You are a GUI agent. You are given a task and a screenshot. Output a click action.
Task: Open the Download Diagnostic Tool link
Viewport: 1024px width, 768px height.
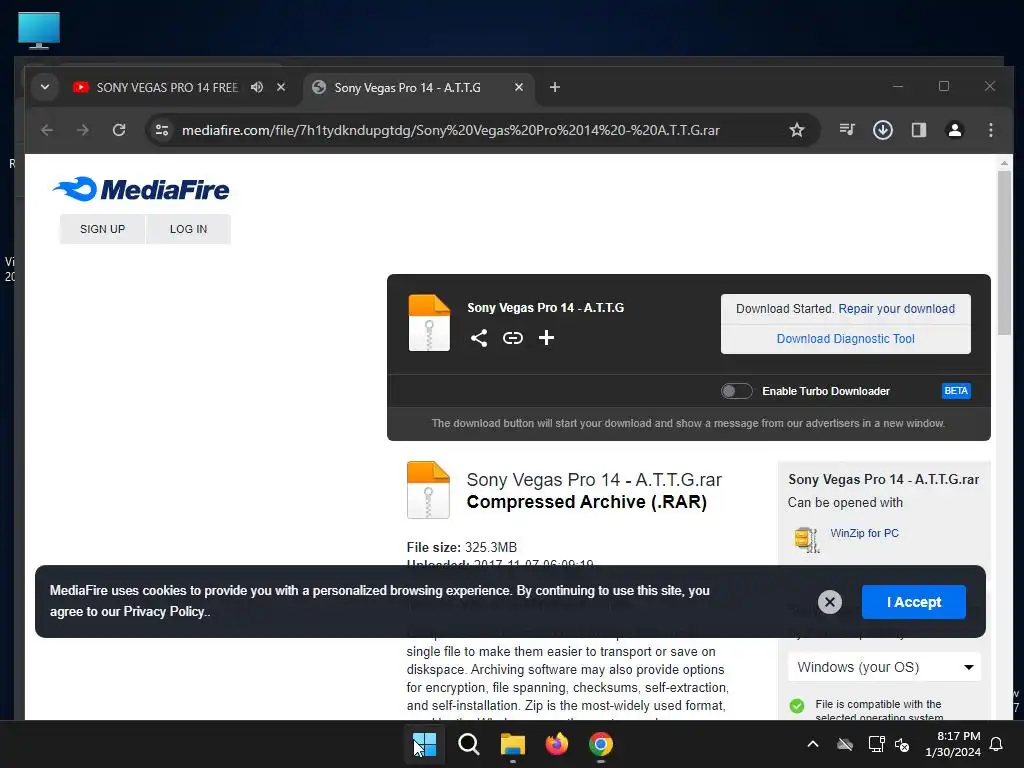coord(845,339)
